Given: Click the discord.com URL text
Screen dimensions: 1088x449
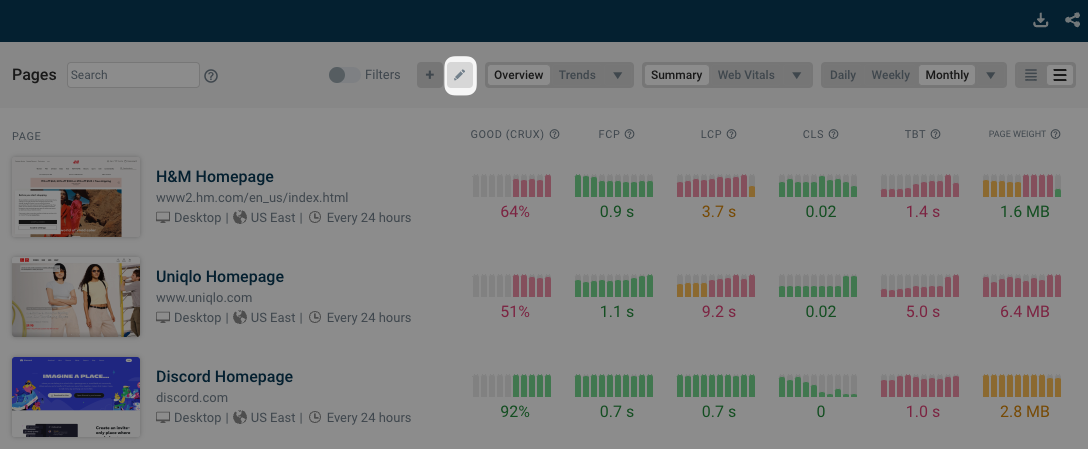Looking at the screenshot, I should pyautogui.click(x=192, y=398).
